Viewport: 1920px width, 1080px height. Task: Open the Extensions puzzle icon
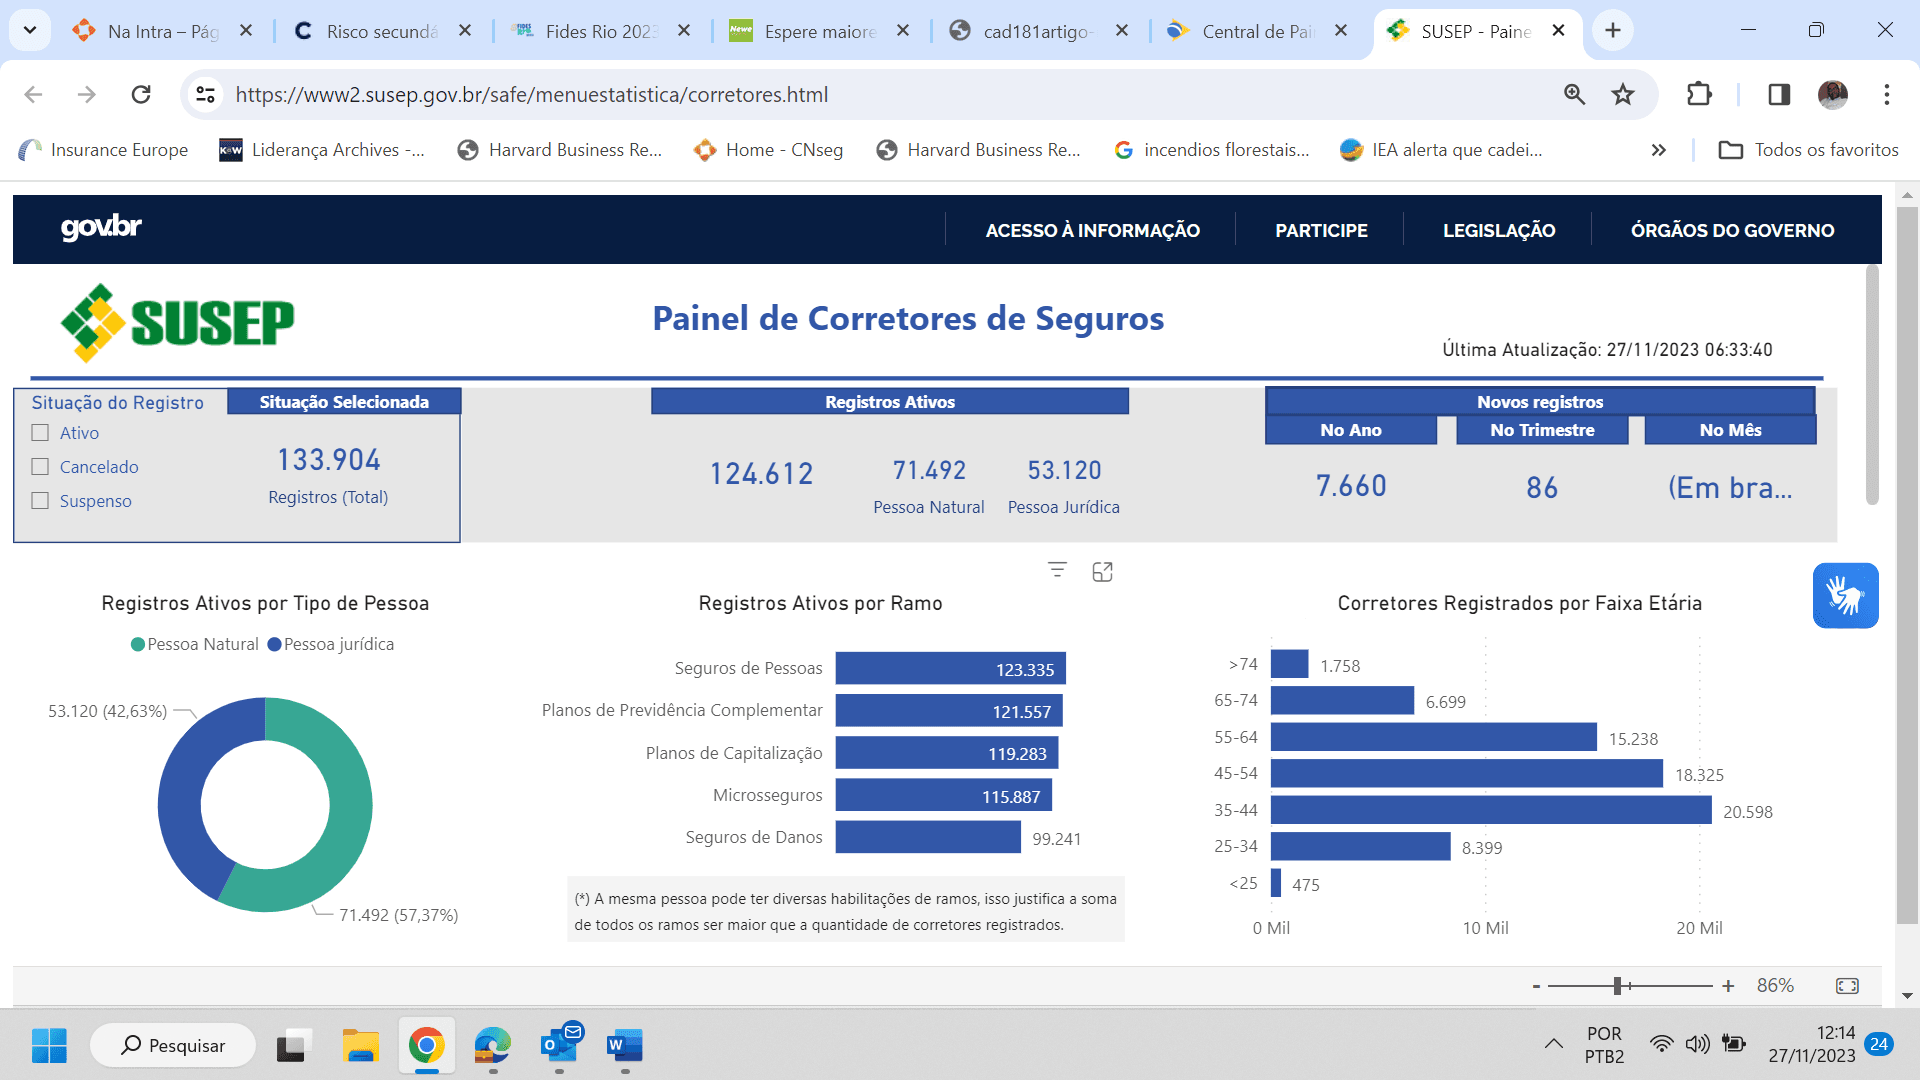(1699, 94)
